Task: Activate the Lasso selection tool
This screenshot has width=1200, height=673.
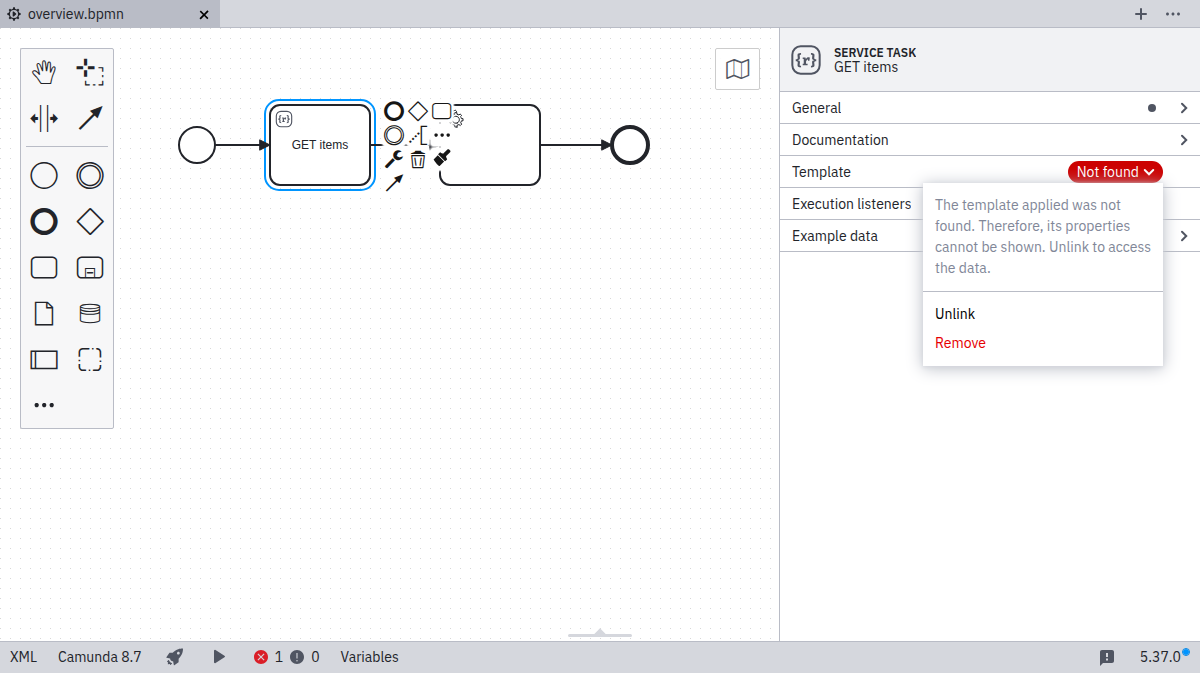Action: tap(90, 72)
